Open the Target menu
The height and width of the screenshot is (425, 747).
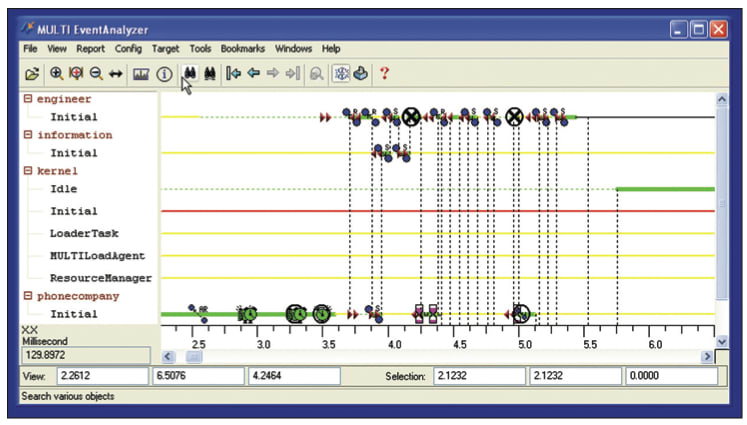pos(165,49)
